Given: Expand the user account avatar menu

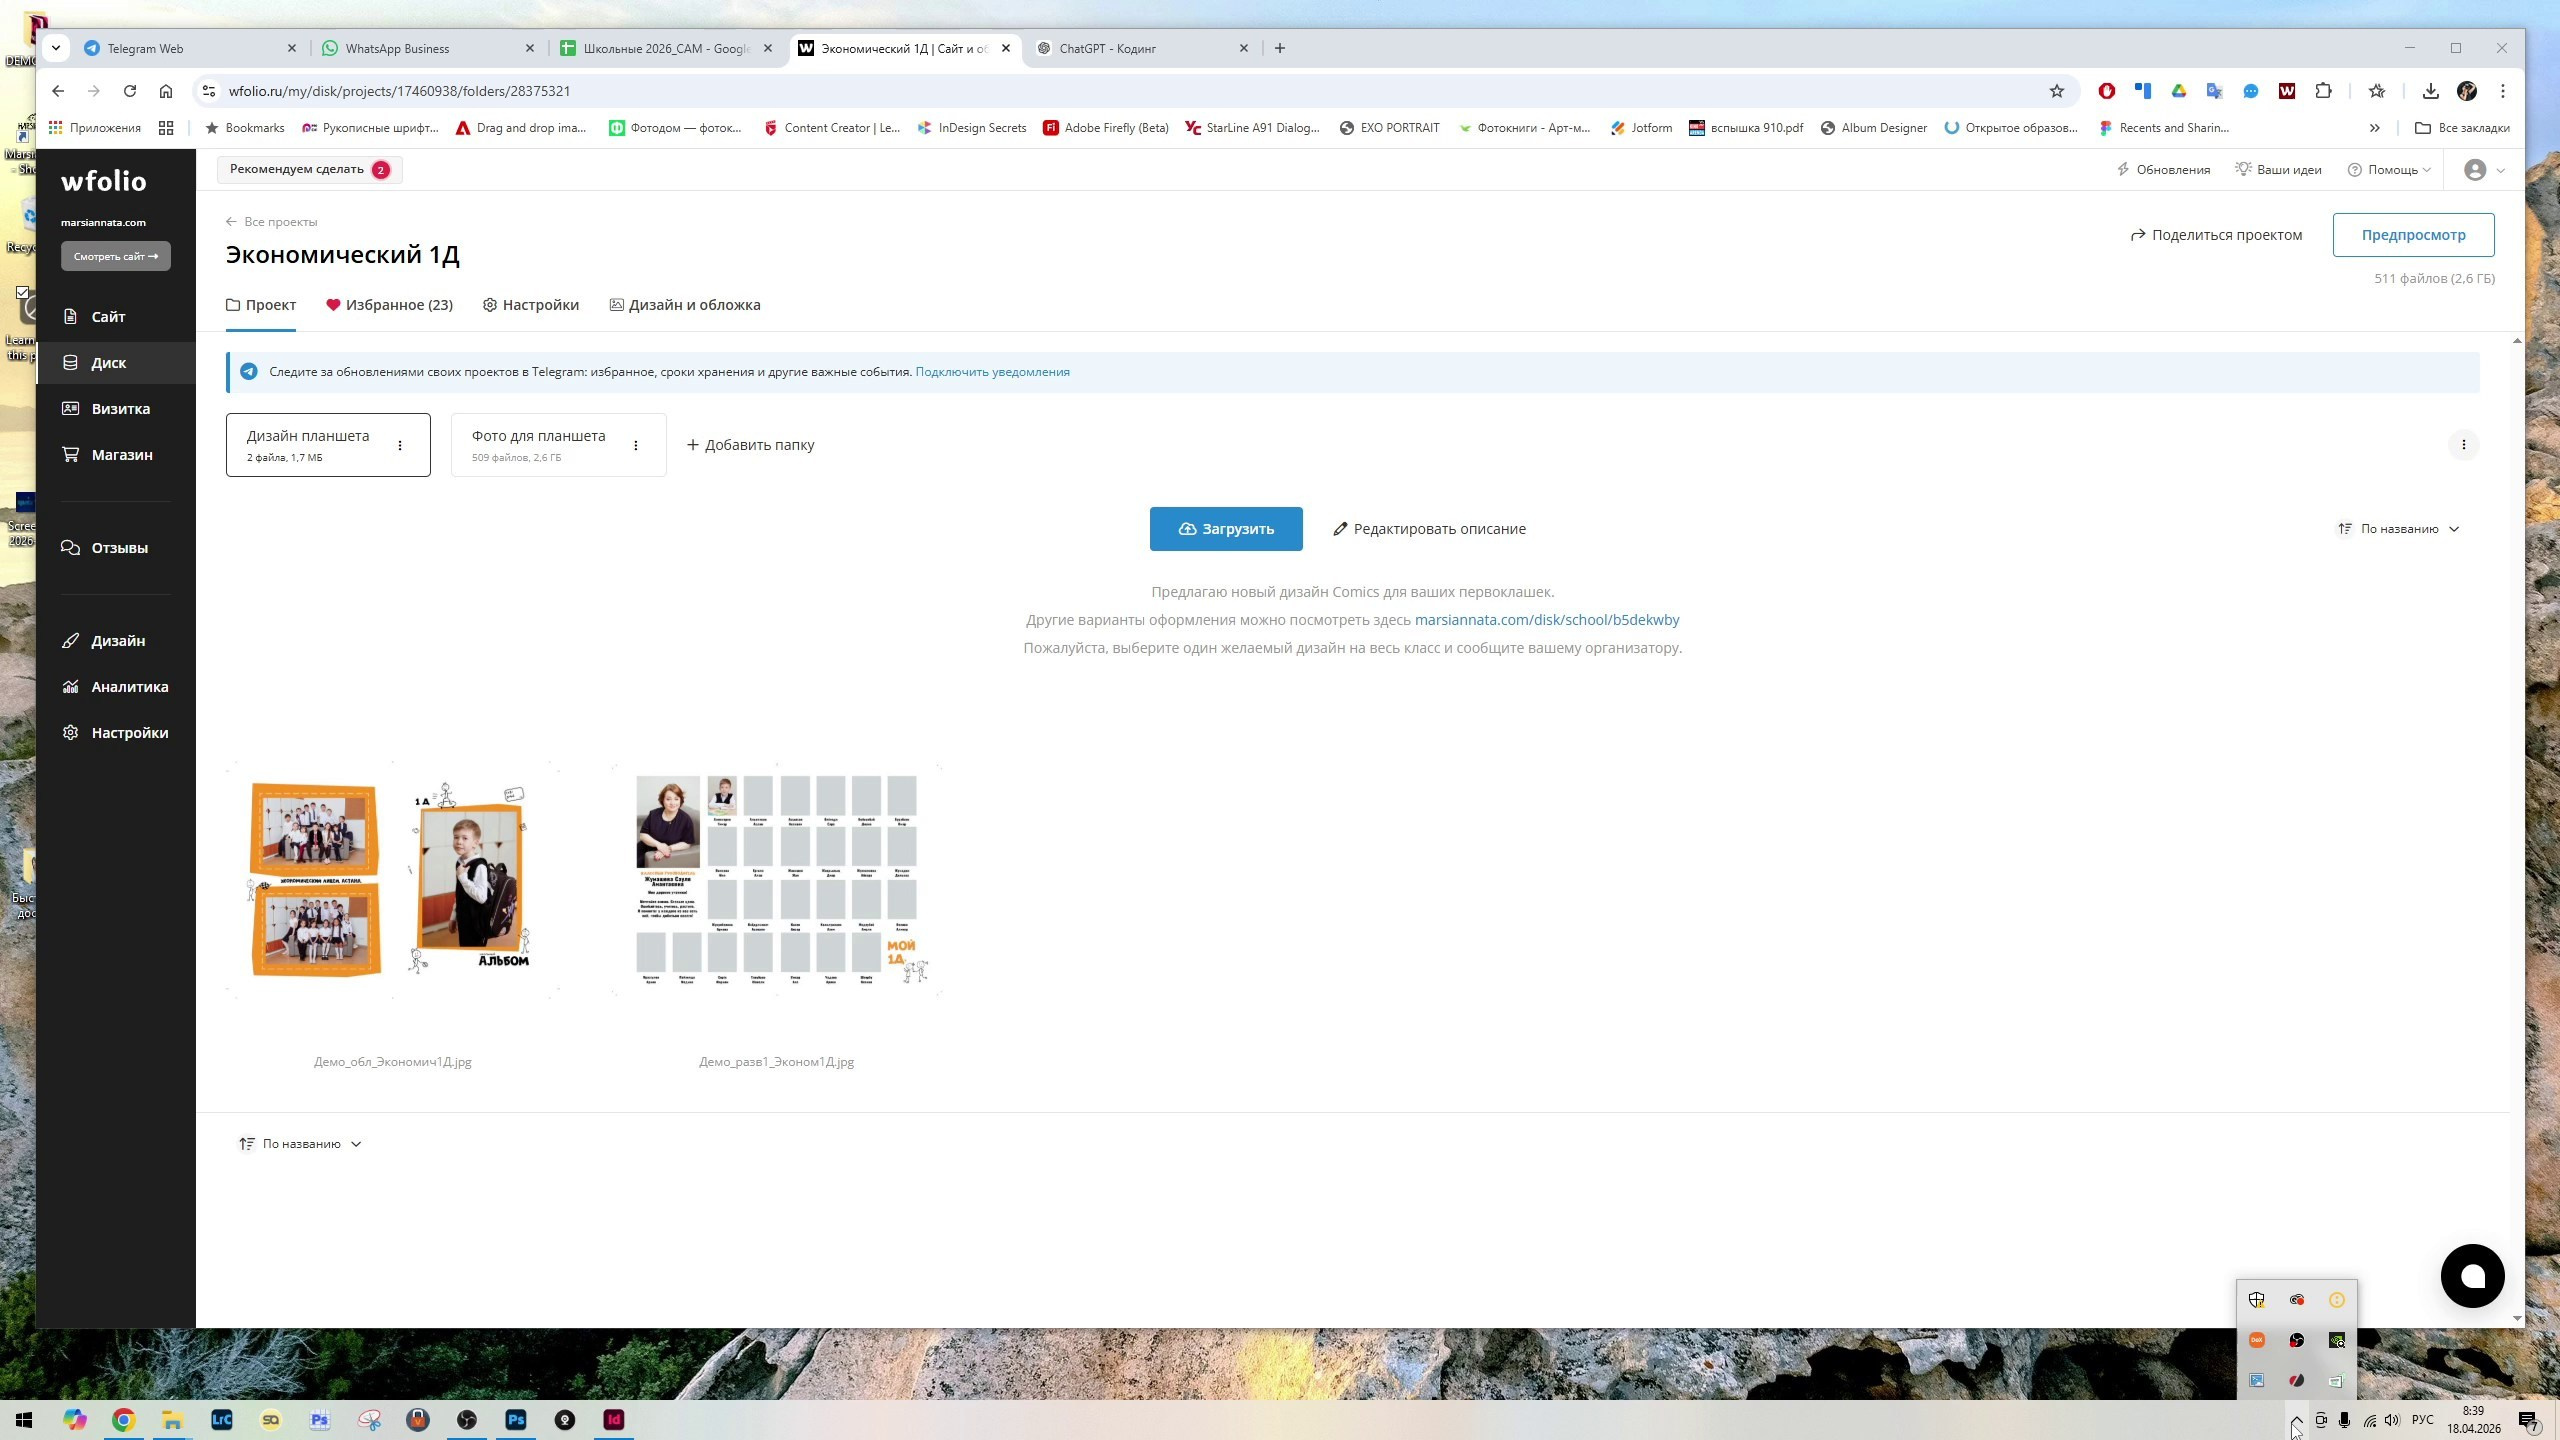Looking at the screenshot, I should pos(2484,170).
